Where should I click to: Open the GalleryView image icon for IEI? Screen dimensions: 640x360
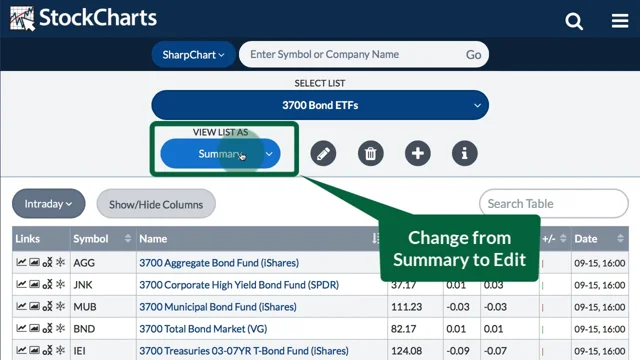tap(34, 350)
